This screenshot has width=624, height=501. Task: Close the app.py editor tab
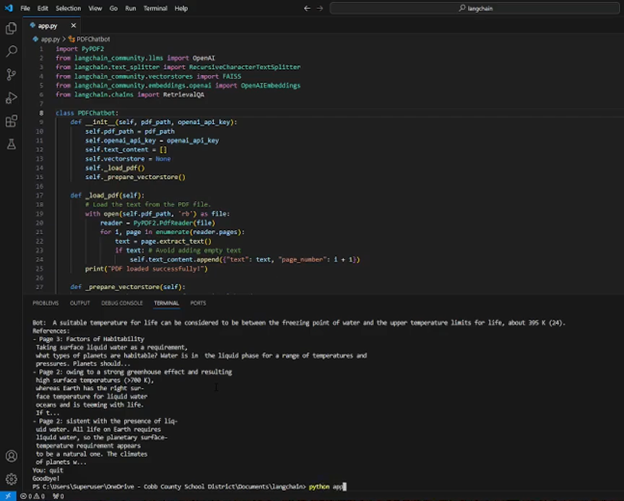click(73, 25)
